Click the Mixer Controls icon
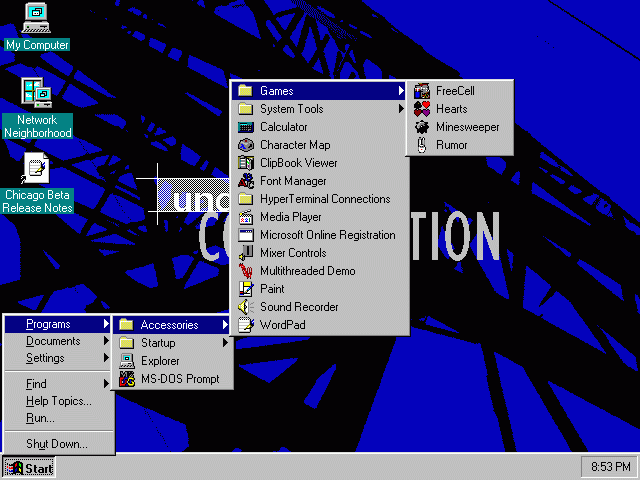The width and height of the screenshot is (640, 480). [x=246, y=253]
